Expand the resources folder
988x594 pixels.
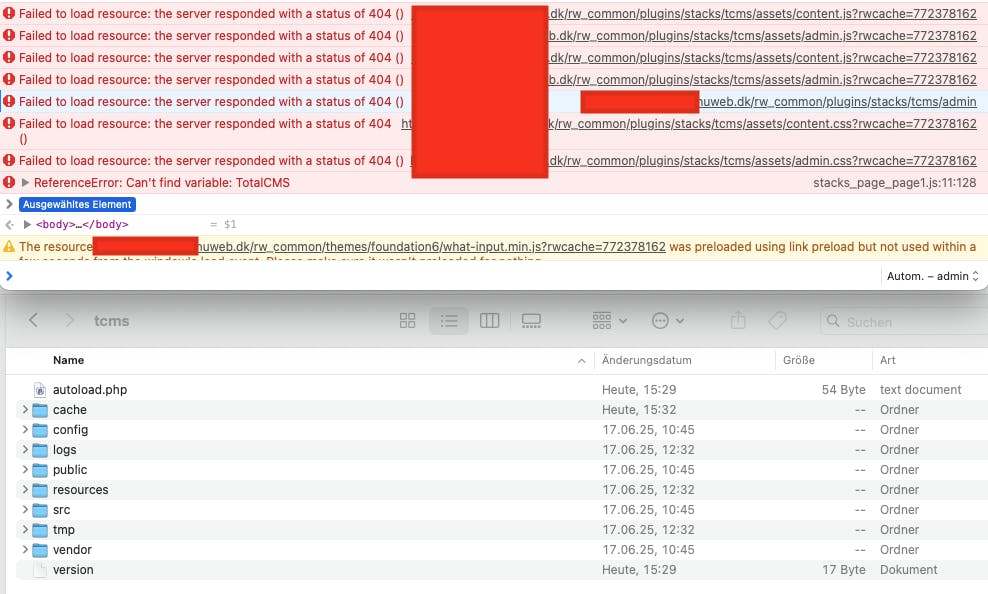(25, 489)
